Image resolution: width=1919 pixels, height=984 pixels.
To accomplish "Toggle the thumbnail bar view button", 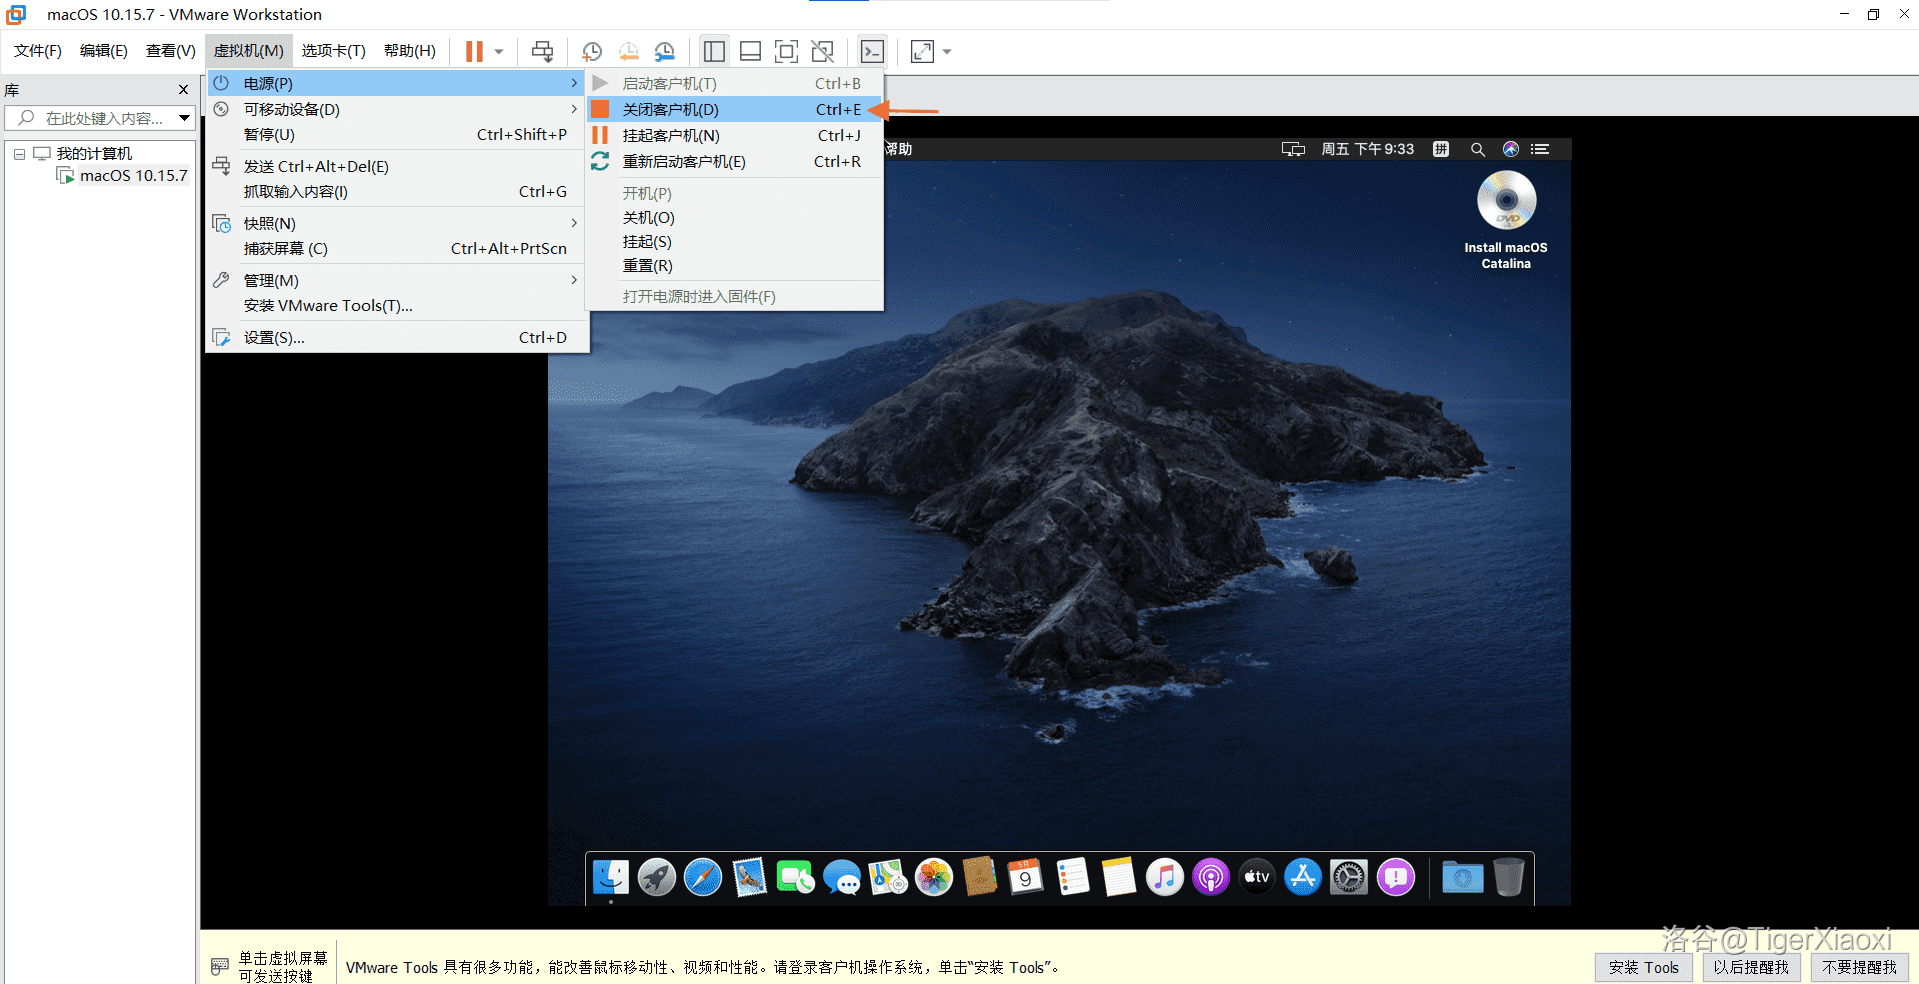I will point(750,51).
